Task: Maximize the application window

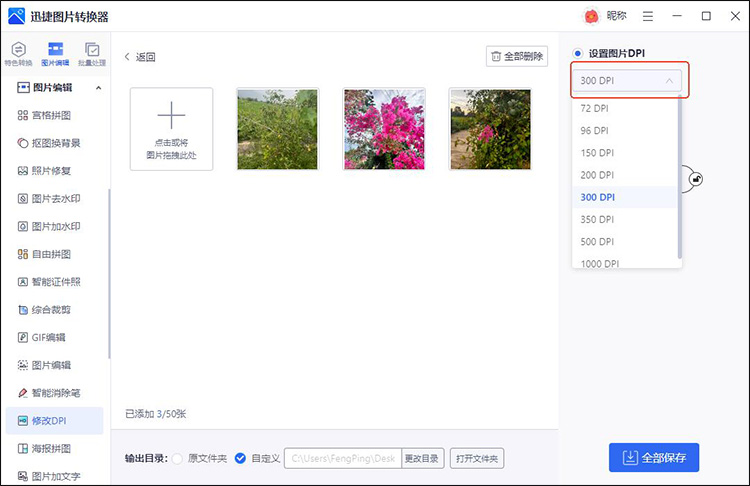Action: pyautogui.click(x=706, y=16)
